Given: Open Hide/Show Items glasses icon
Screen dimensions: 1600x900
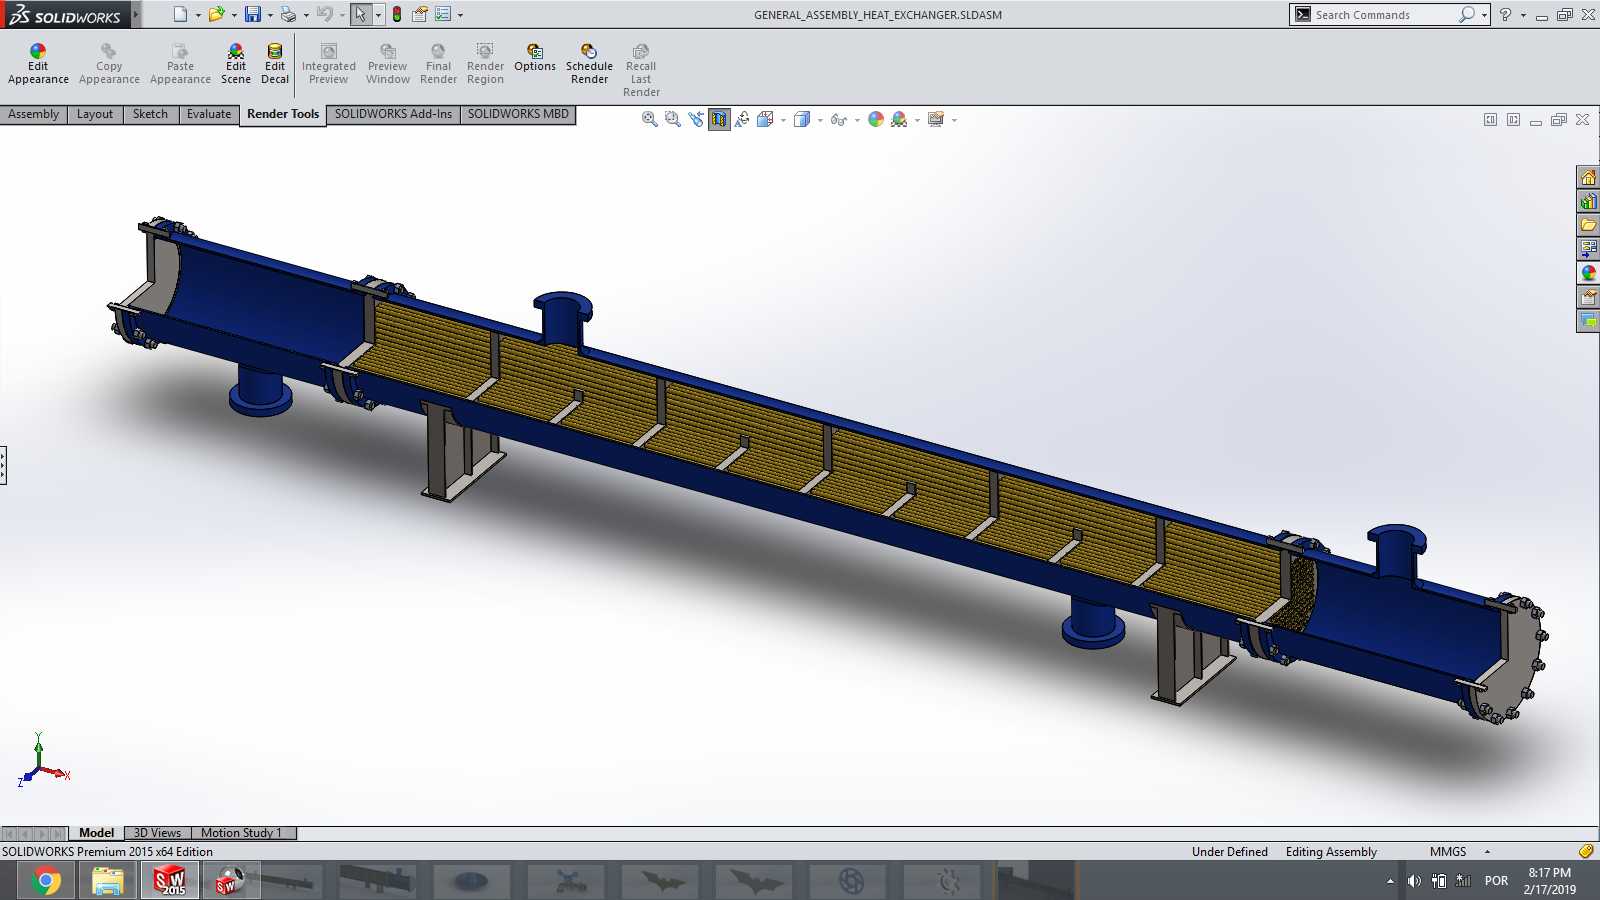Looking at the screenshot, I should pyautogui.click(x=838, y=119).
